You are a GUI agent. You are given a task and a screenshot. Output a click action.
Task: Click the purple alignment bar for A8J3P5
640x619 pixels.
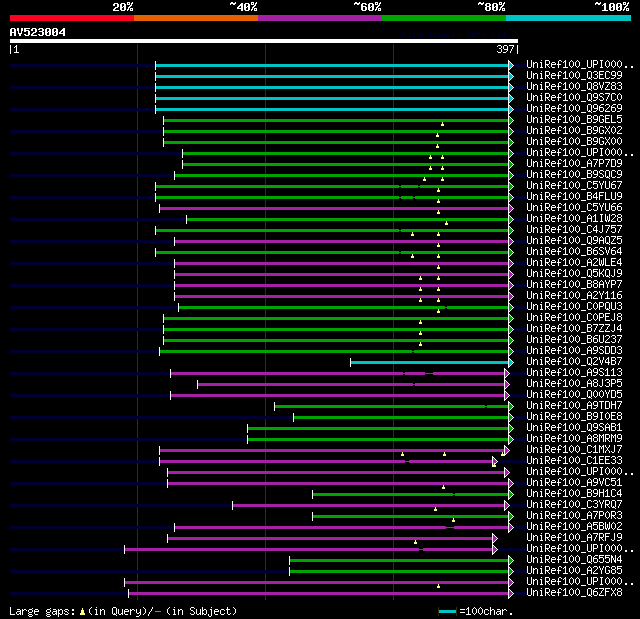(351, 384)
